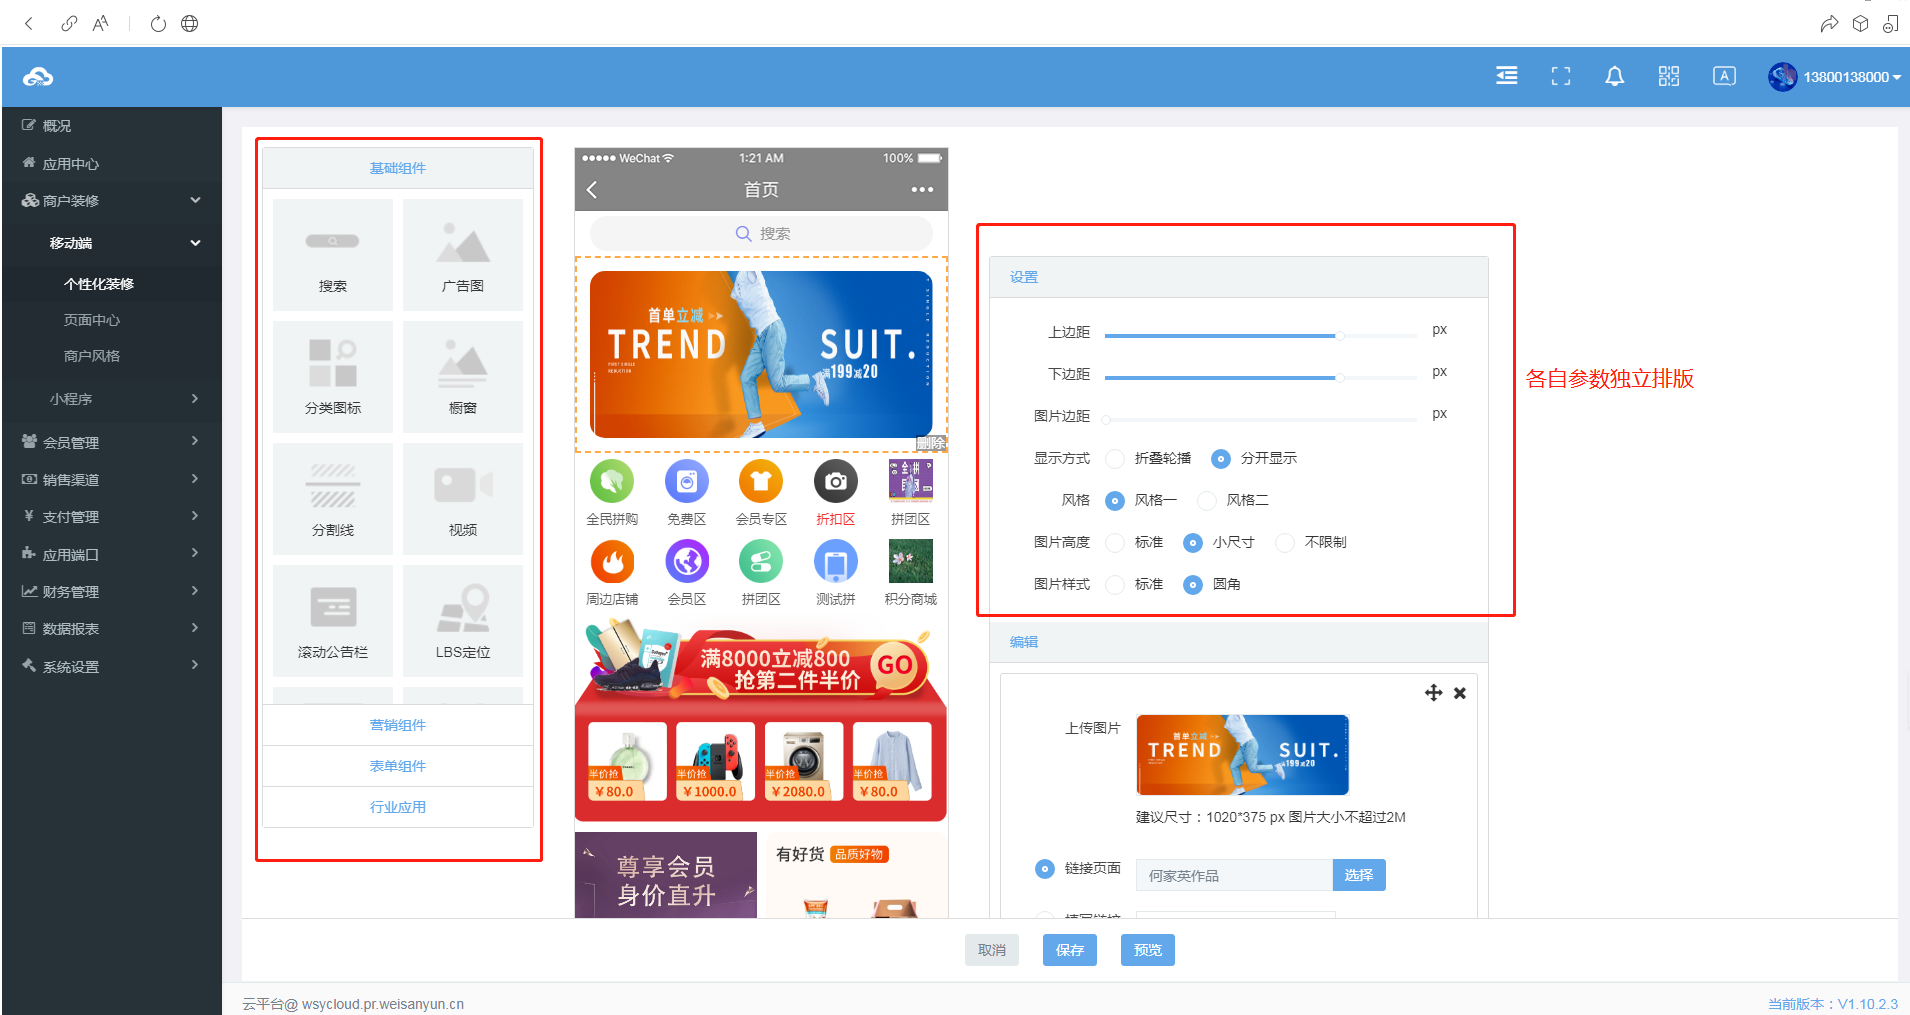This screenshot has height=1015, width=1910.
Task: Click the 测试拼 icon in preview
Action: coord(836,561)
